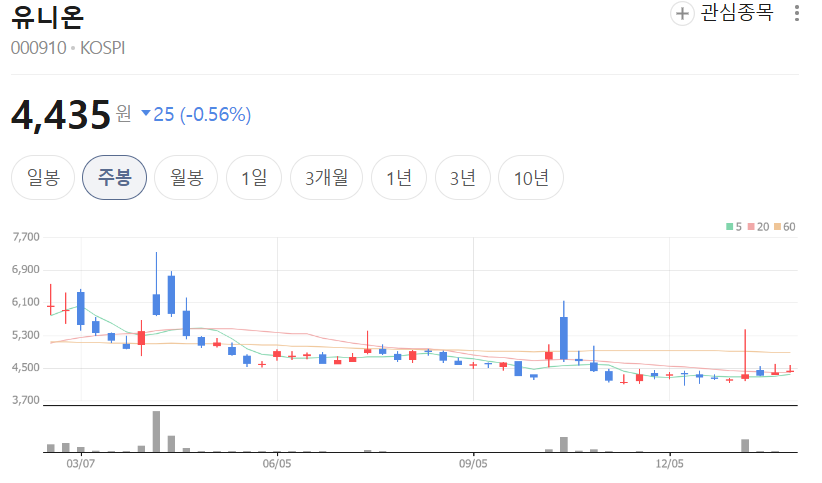Click the 12/05 date axis label
Screen dimensions: 822x483
point(669,464)
